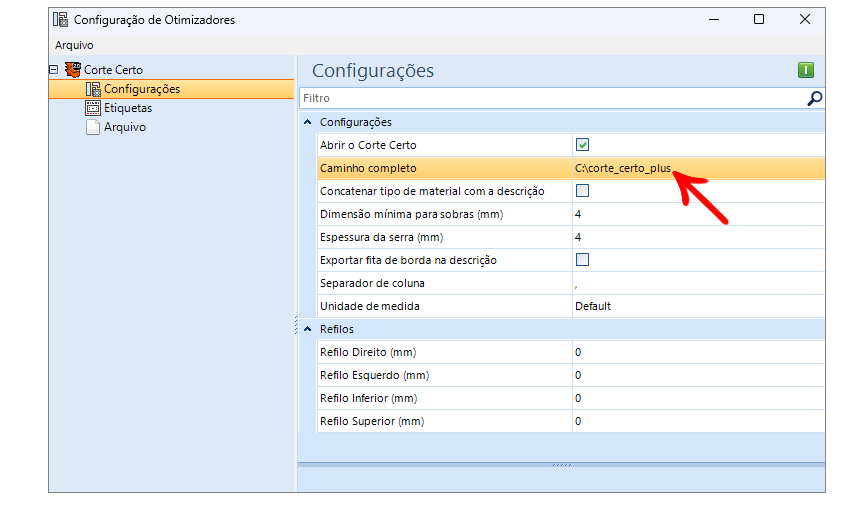846x518 pixels.
Task: Click the Configurações tree node icon
Action: click(93, 89)
